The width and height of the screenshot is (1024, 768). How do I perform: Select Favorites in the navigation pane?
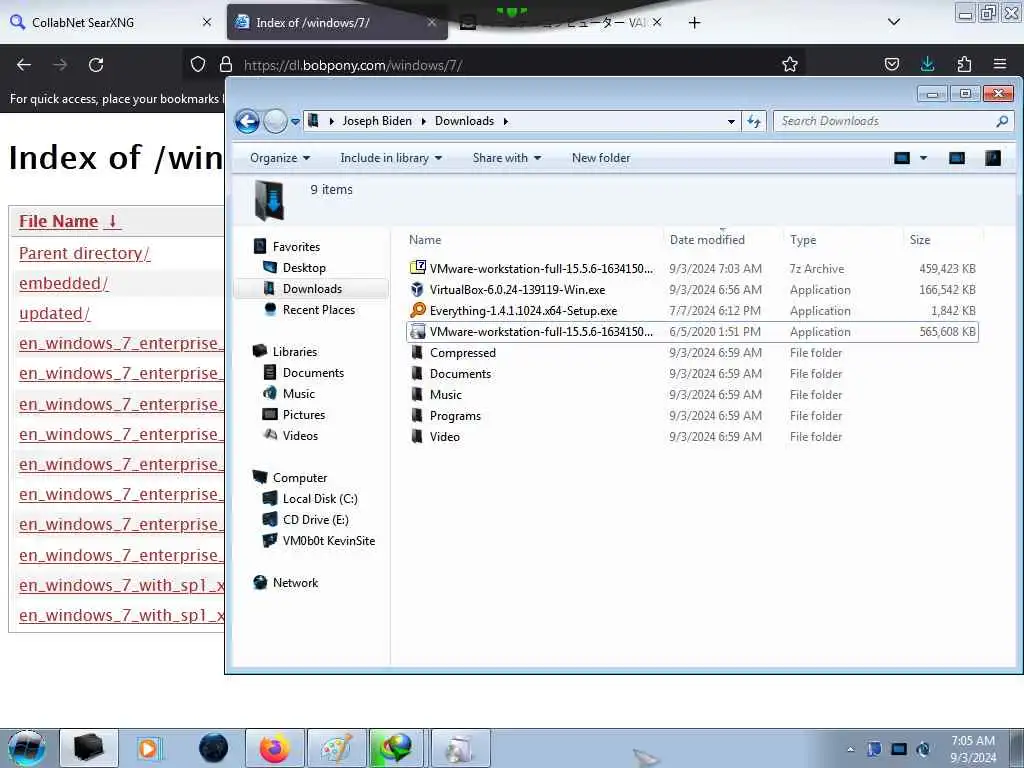[296, 247]
